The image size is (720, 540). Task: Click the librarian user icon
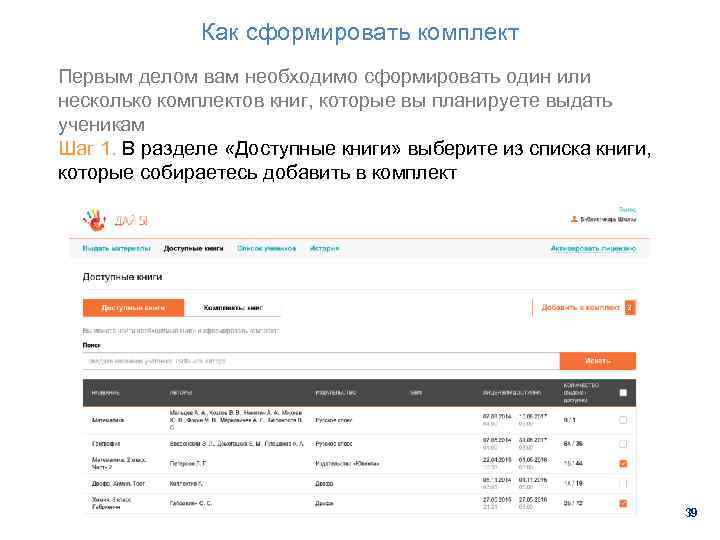574,219
